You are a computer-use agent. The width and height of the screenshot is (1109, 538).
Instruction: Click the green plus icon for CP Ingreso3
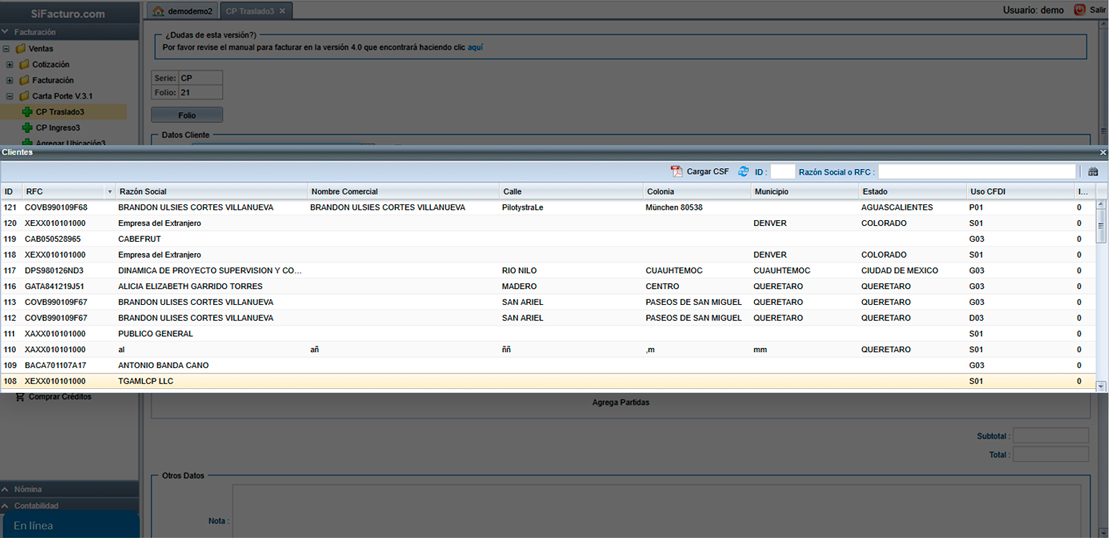pos(27,128)
